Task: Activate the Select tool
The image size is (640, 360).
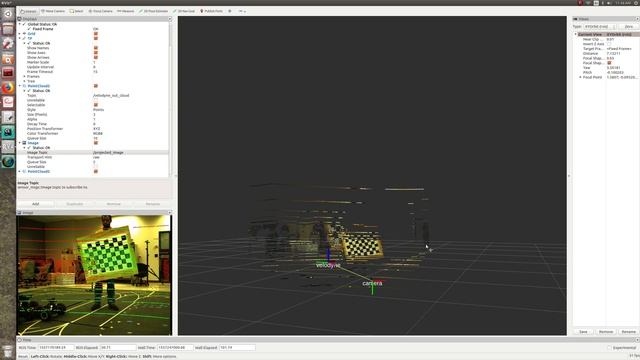Action: (x=76, y=11)
